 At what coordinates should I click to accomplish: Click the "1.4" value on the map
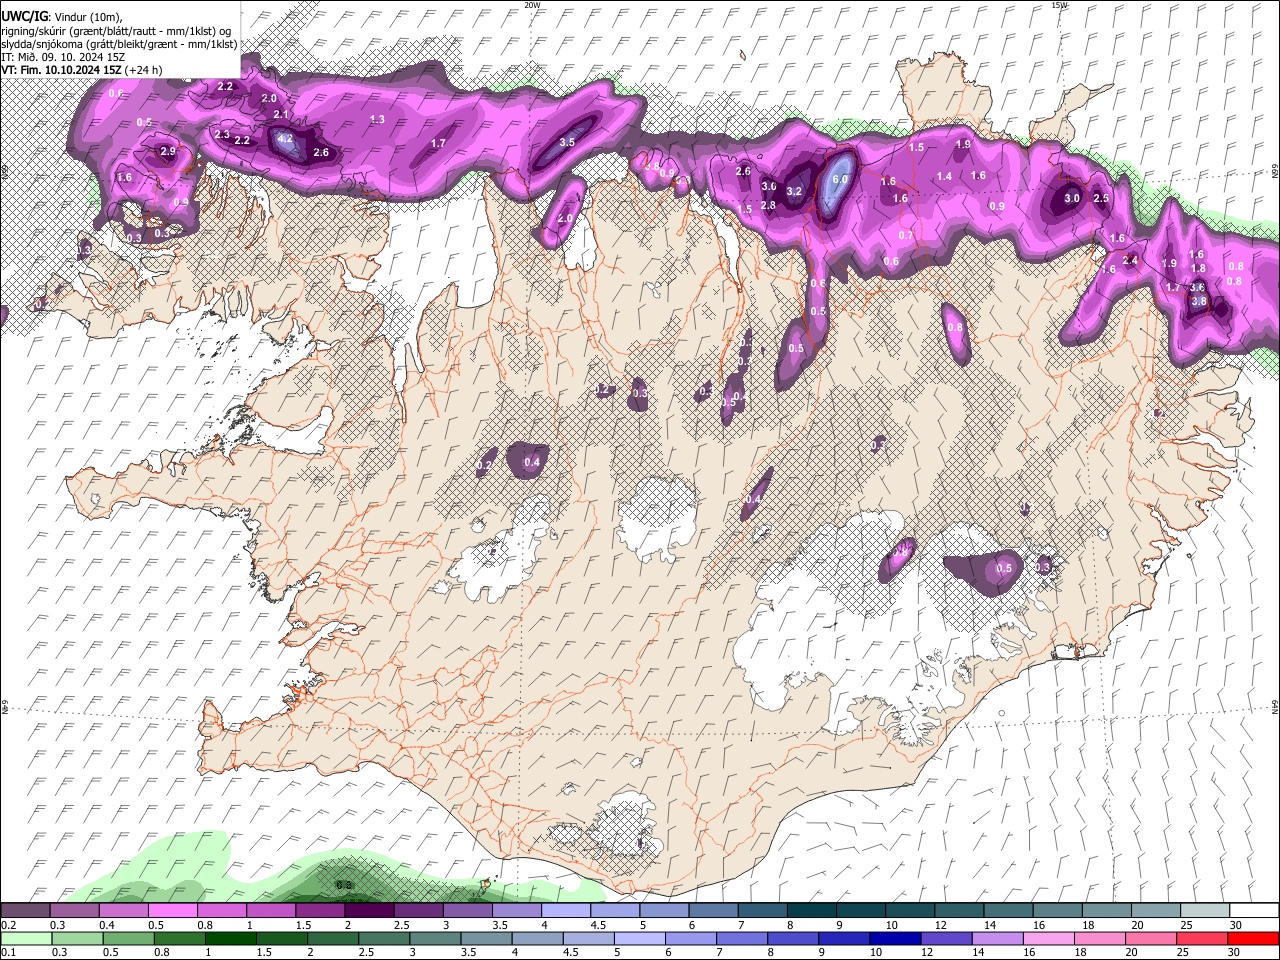click(x=944, y=176)
